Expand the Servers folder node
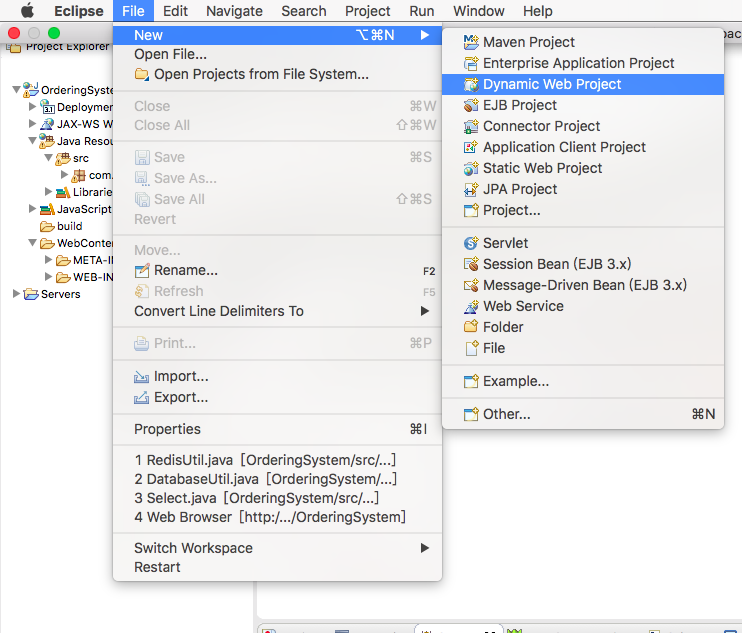Screen dimensions: 742x633 16,294
